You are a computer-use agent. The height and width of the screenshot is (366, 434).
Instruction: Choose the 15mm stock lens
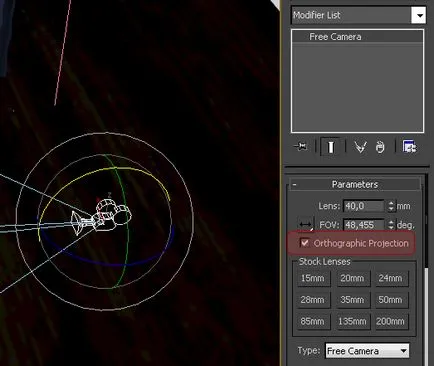[313, 278]
